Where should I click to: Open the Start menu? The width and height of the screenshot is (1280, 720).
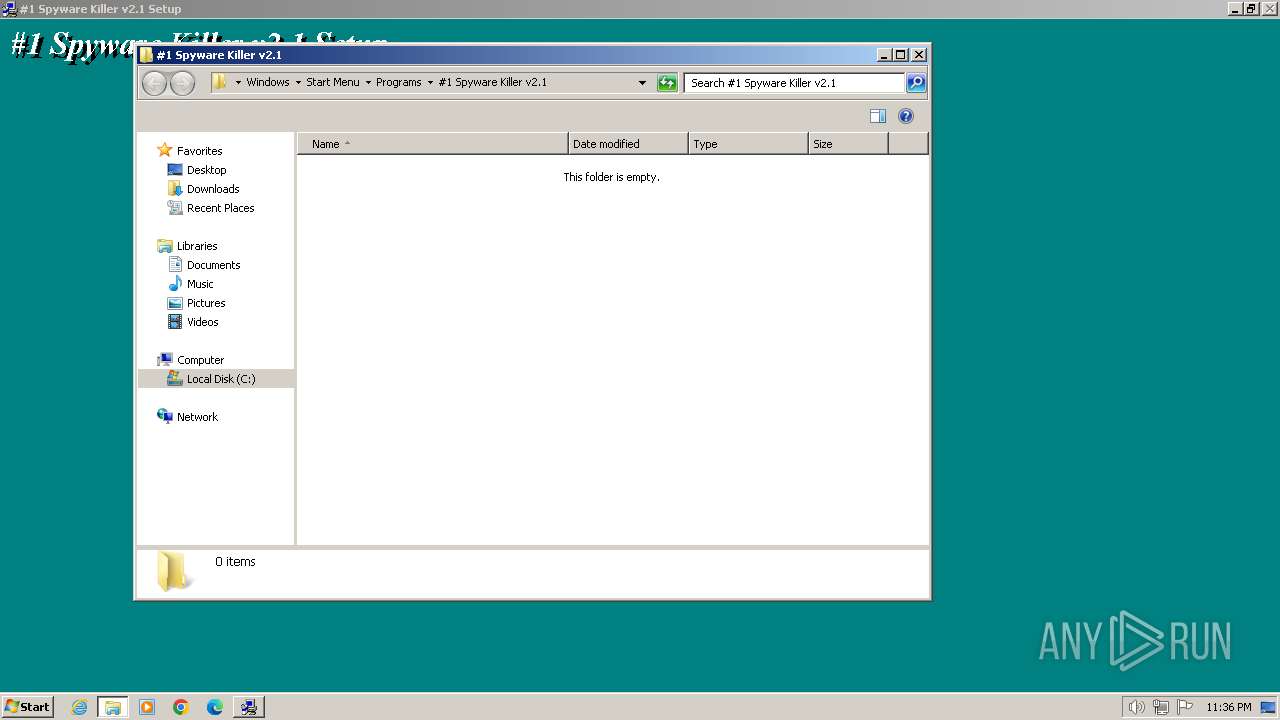(28, 707)
